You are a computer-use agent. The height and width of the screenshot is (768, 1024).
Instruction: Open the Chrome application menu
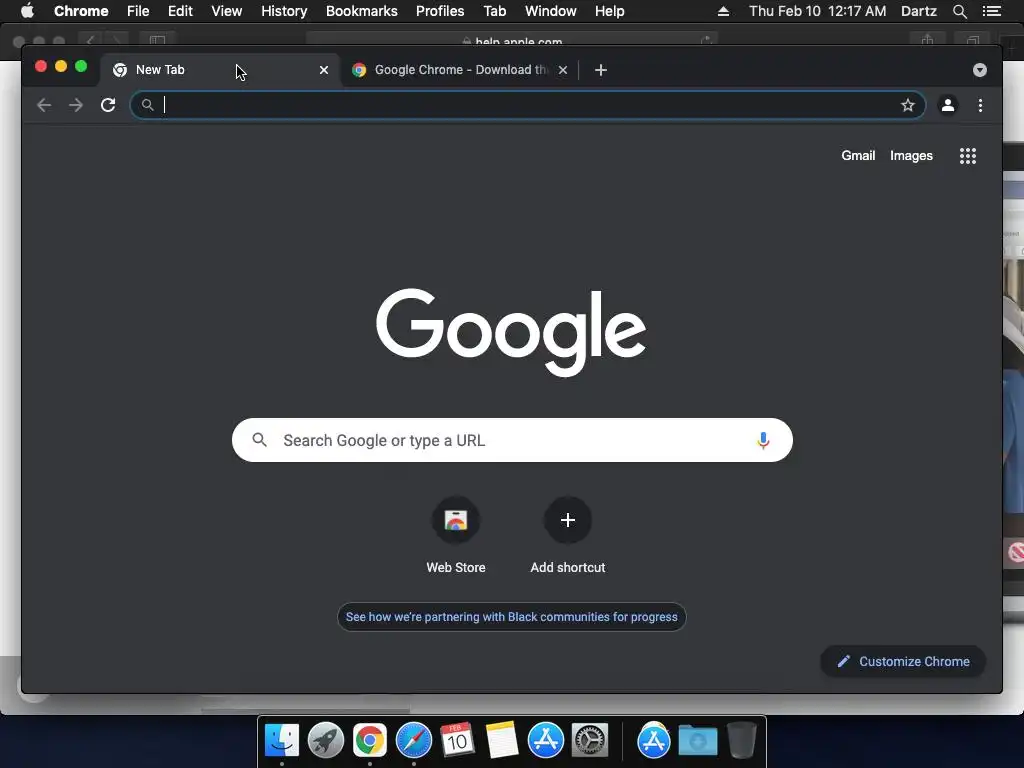tap(81, 11)
